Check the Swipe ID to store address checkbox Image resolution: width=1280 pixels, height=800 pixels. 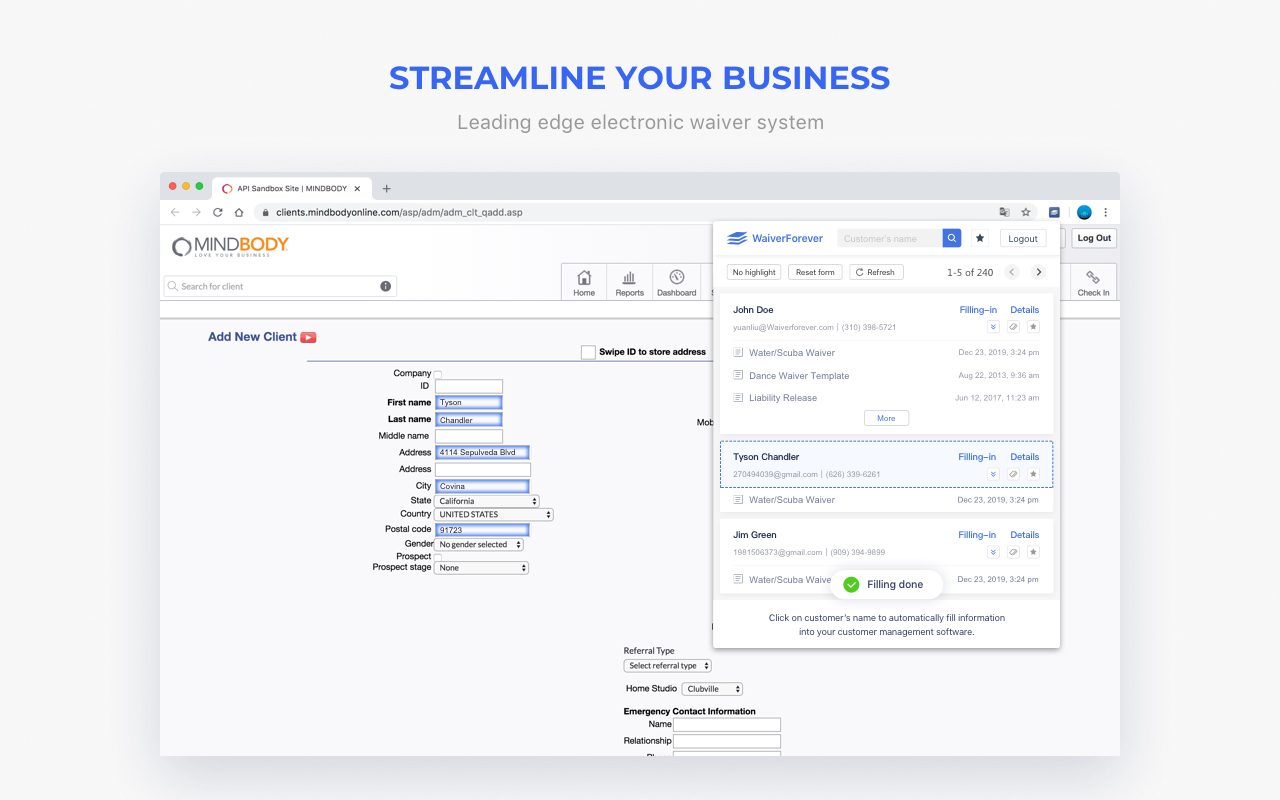point(589,351)
